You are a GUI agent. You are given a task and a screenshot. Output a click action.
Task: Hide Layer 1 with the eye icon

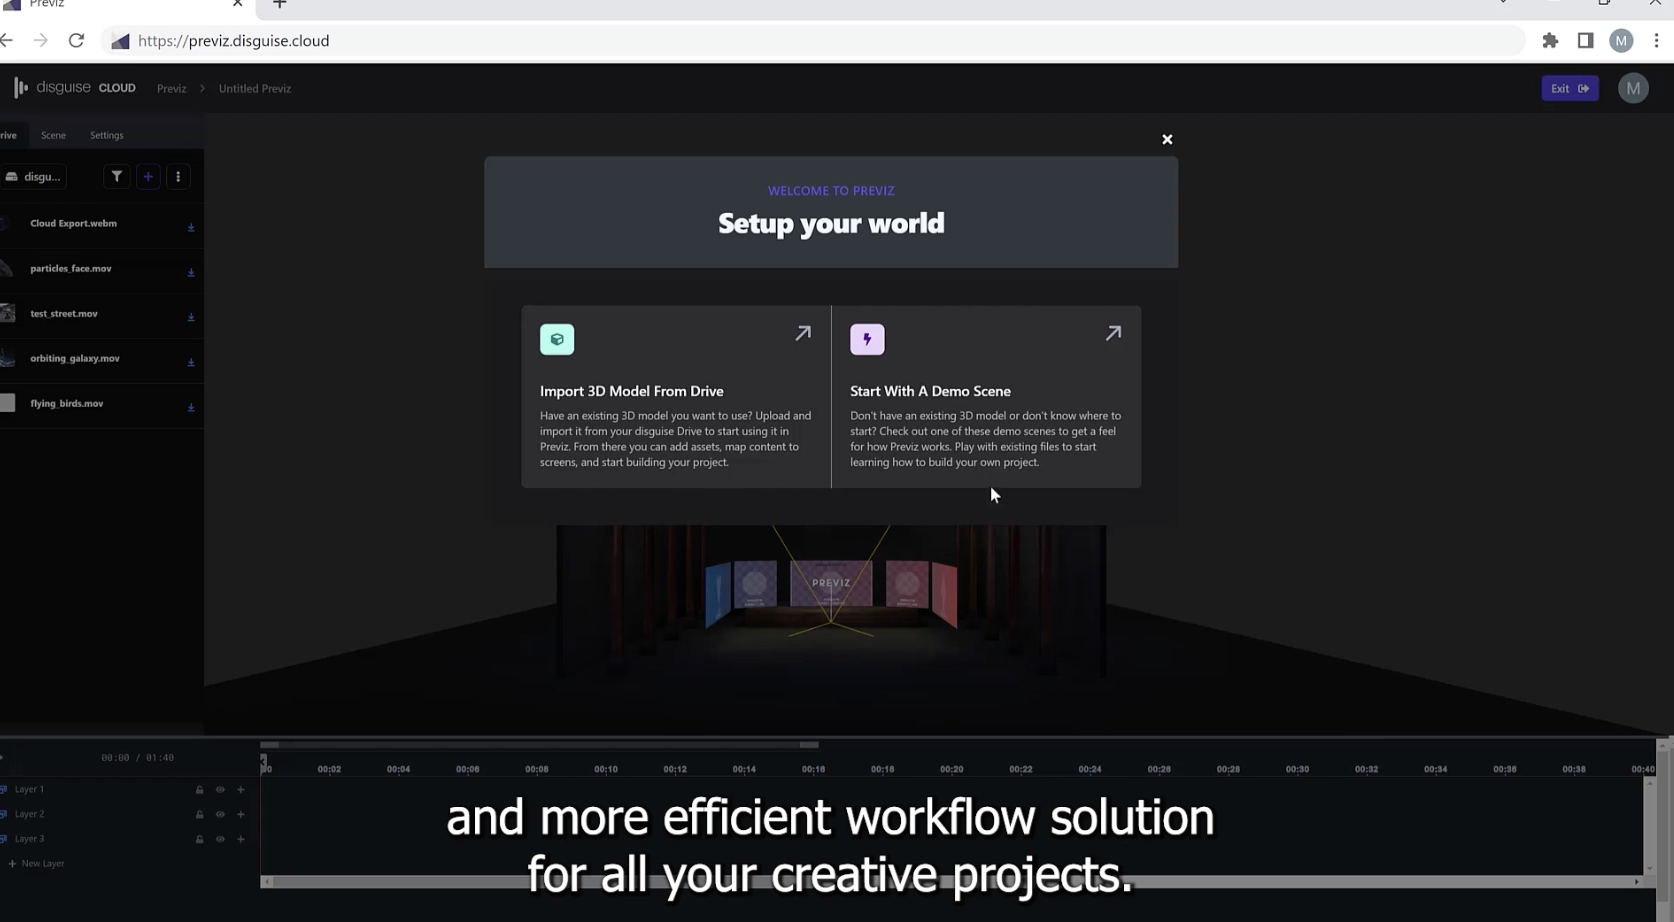220,790
